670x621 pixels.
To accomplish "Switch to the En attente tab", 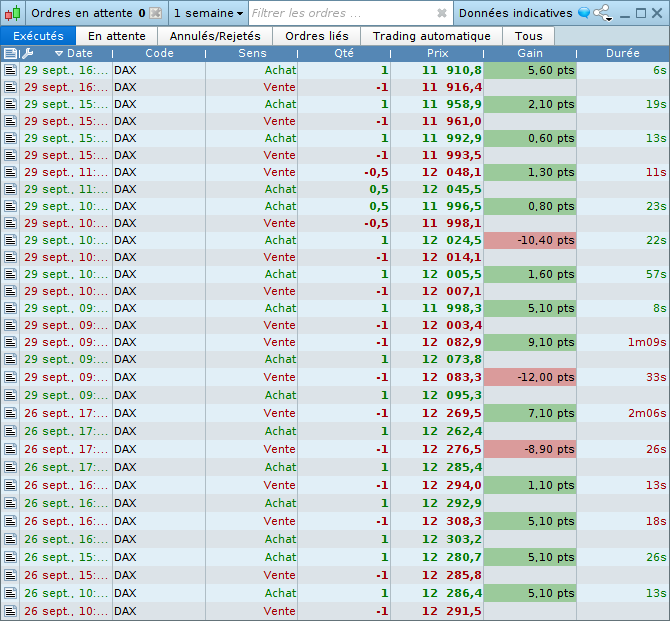I will (116, 36).
